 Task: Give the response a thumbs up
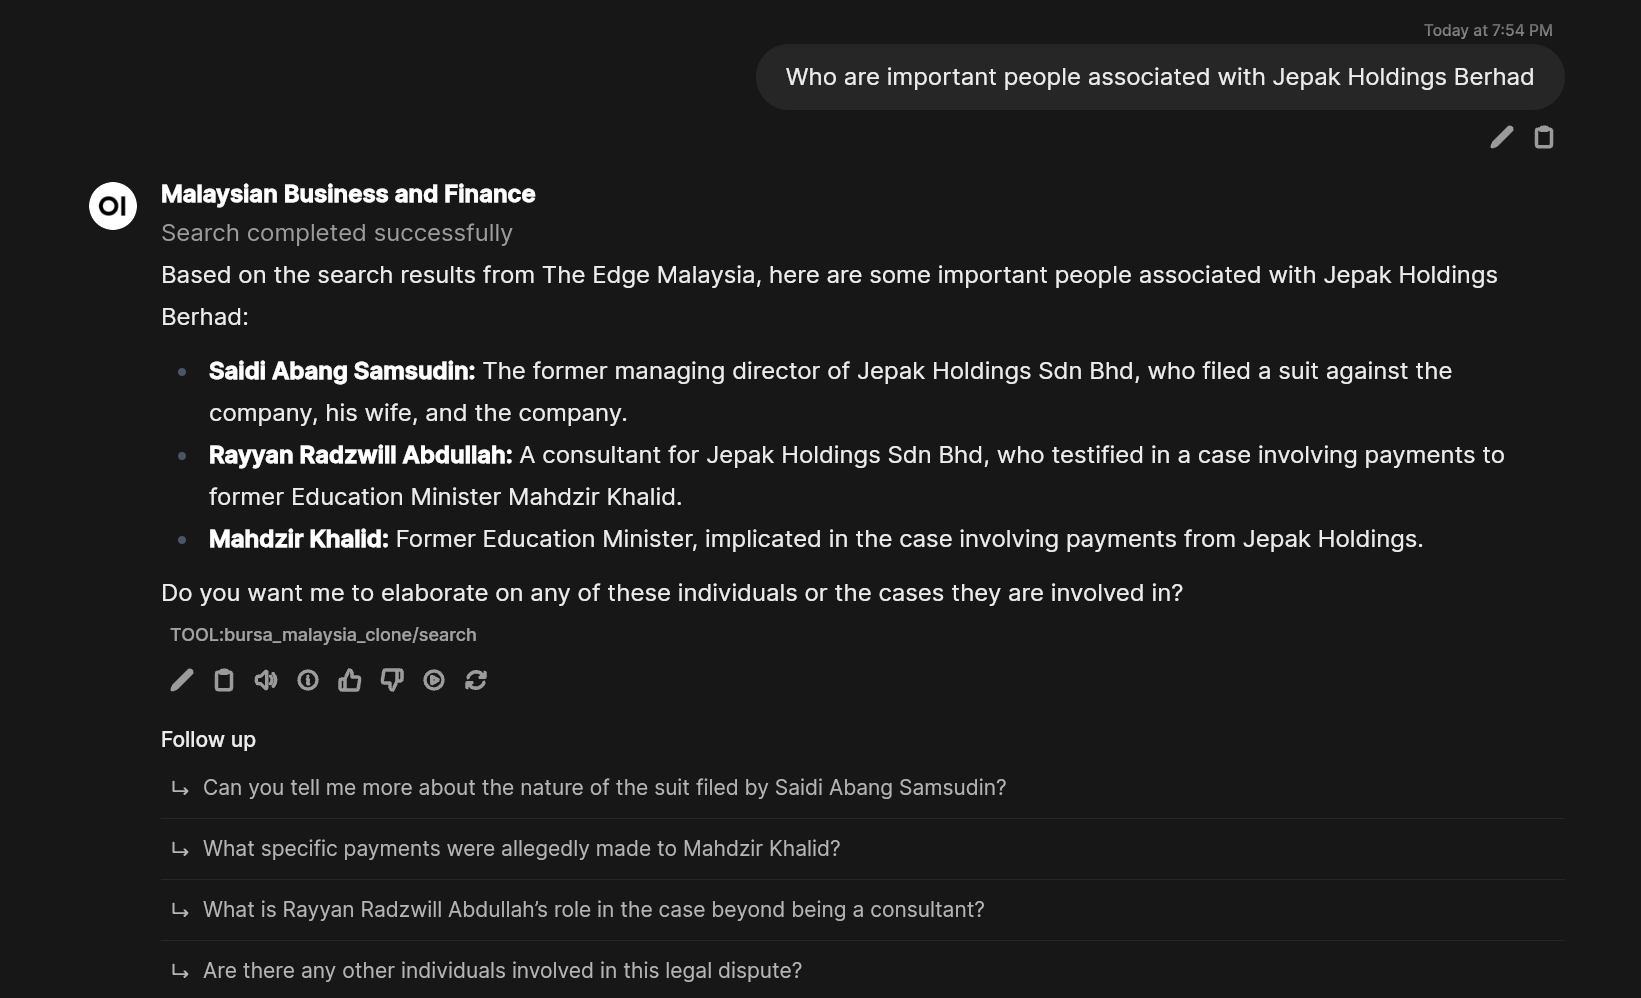pos(350,680)
